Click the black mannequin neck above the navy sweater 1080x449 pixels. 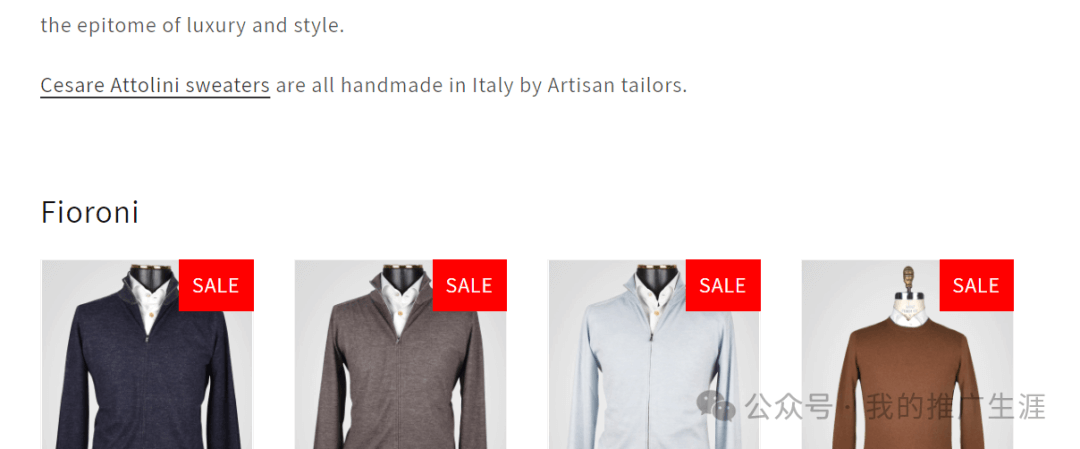tap(147, 275)
